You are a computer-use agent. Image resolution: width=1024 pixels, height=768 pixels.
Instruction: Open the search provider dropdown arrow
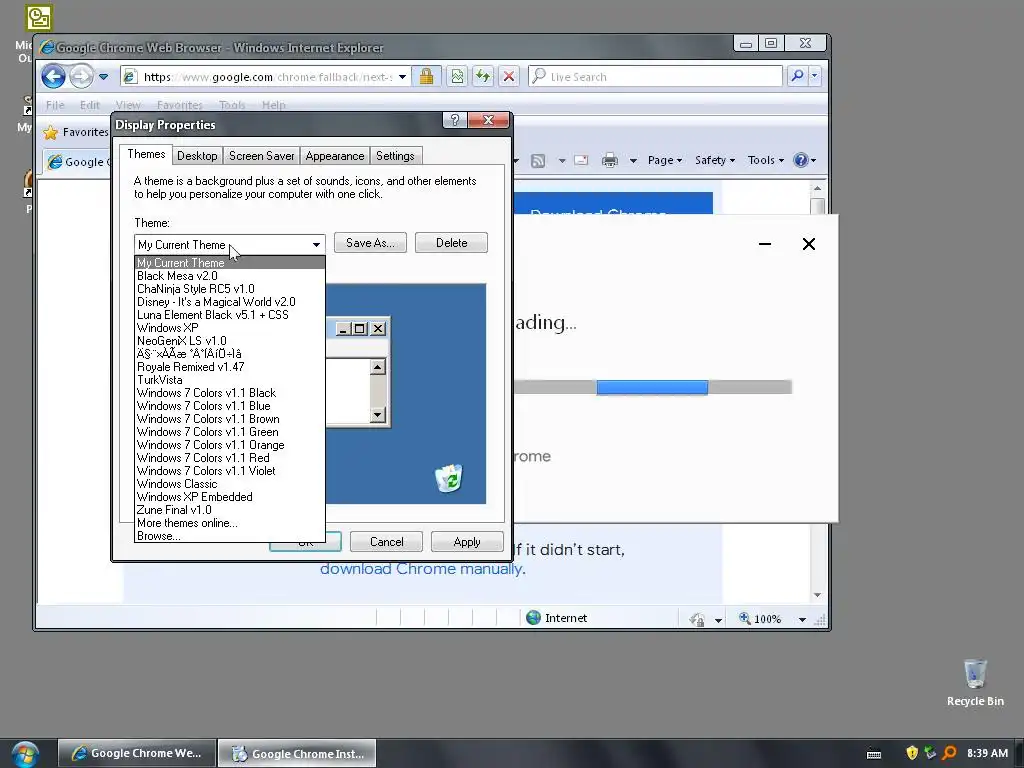(x=814, y=76)
